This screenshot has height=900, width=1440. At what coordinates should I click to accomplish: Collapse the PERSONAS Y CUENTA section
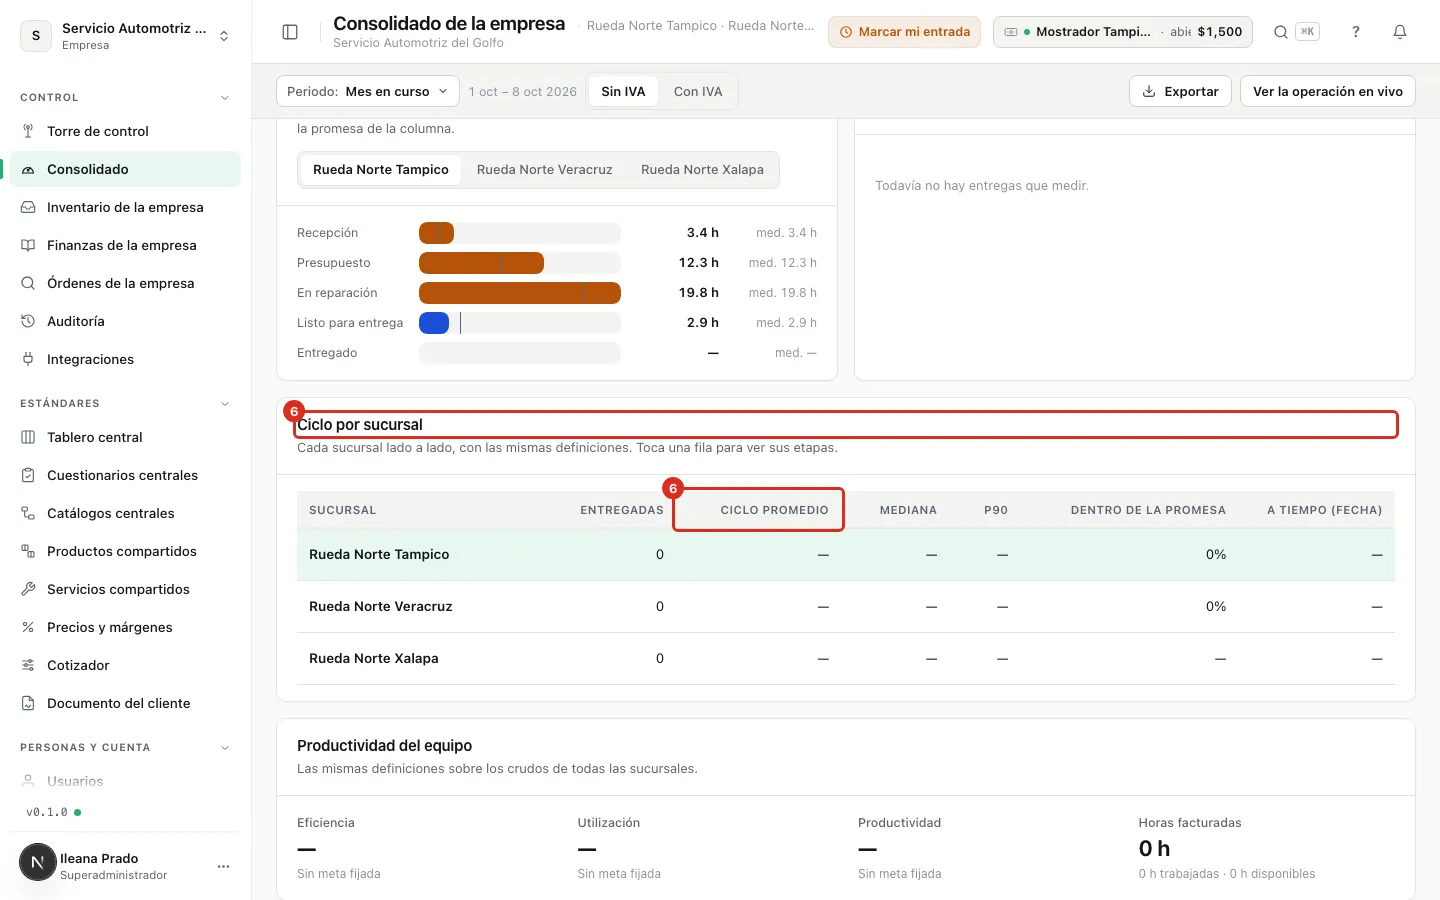[225, 748]
